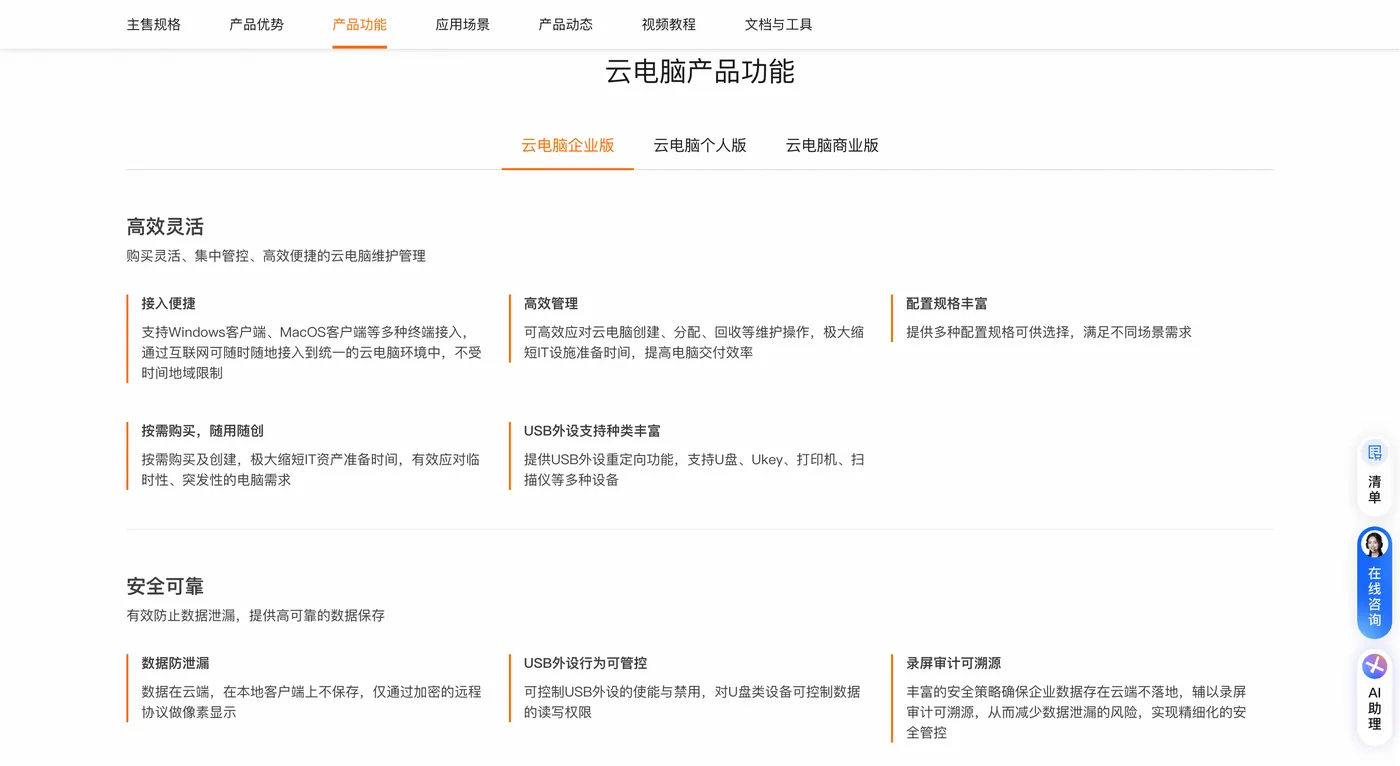This screenshot has width=1400, height=766.
Task: Go to 主售规格 nav tab
Action: [154, 24]
